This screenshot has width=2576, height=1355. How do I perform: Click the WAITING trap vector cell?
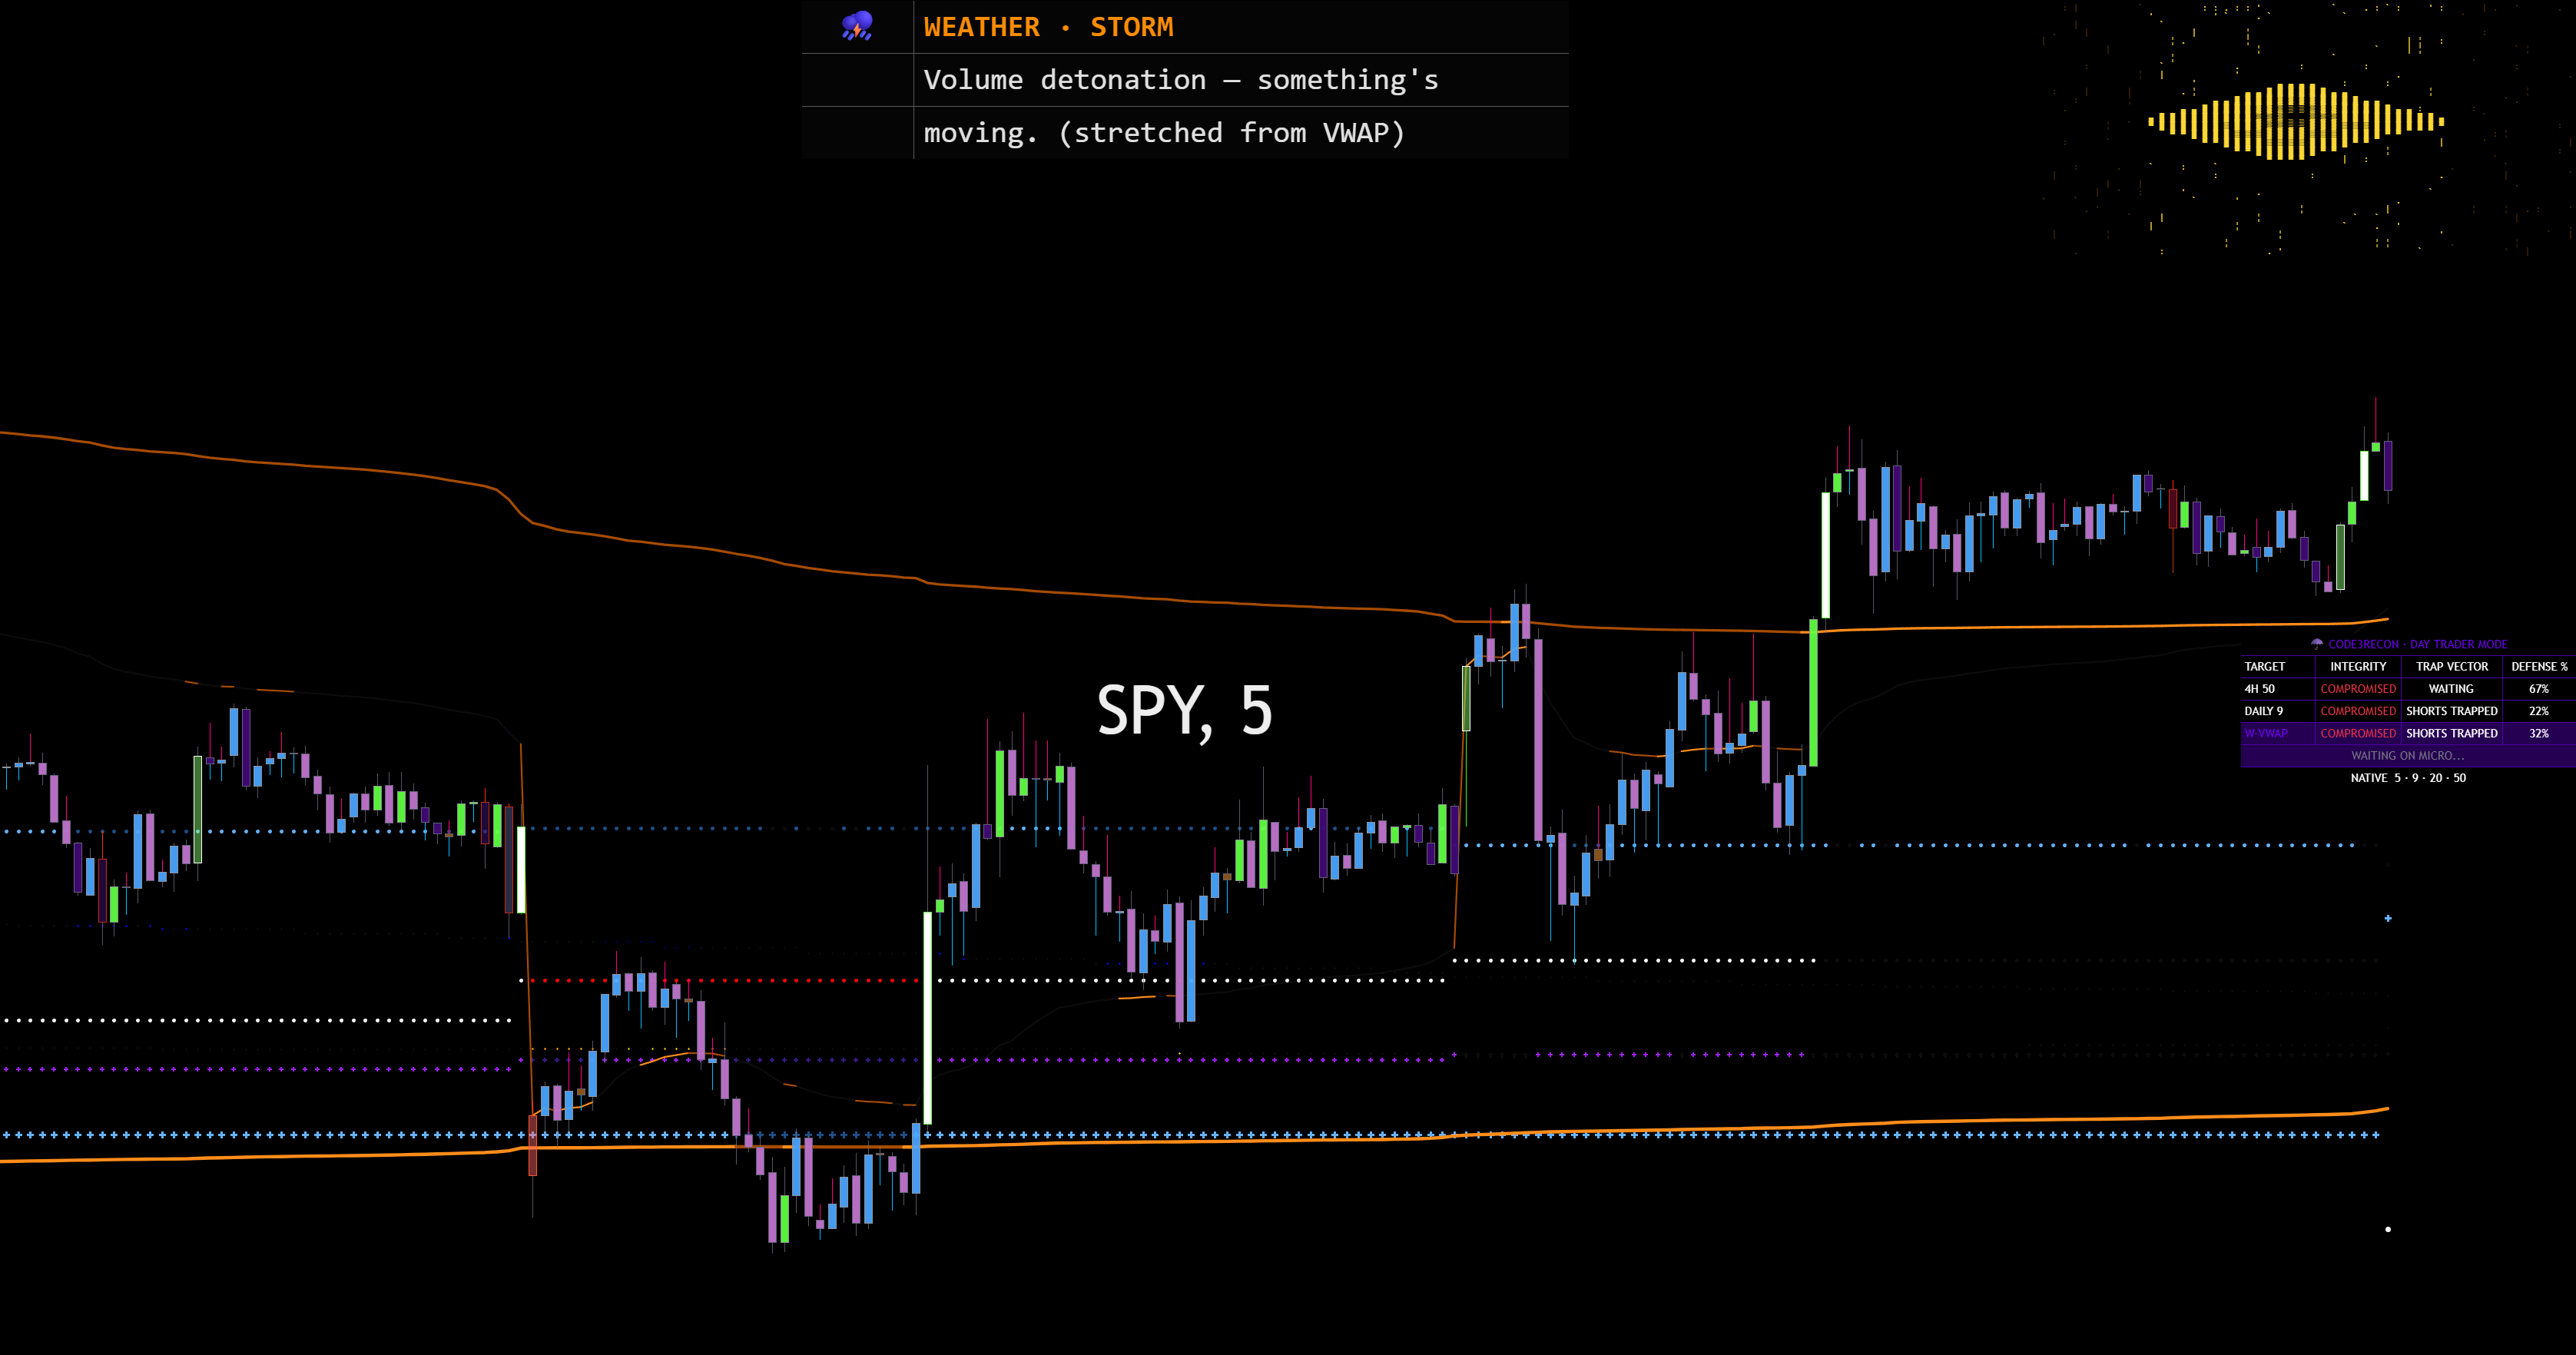pyautogui.click(x=2451, y=689)
